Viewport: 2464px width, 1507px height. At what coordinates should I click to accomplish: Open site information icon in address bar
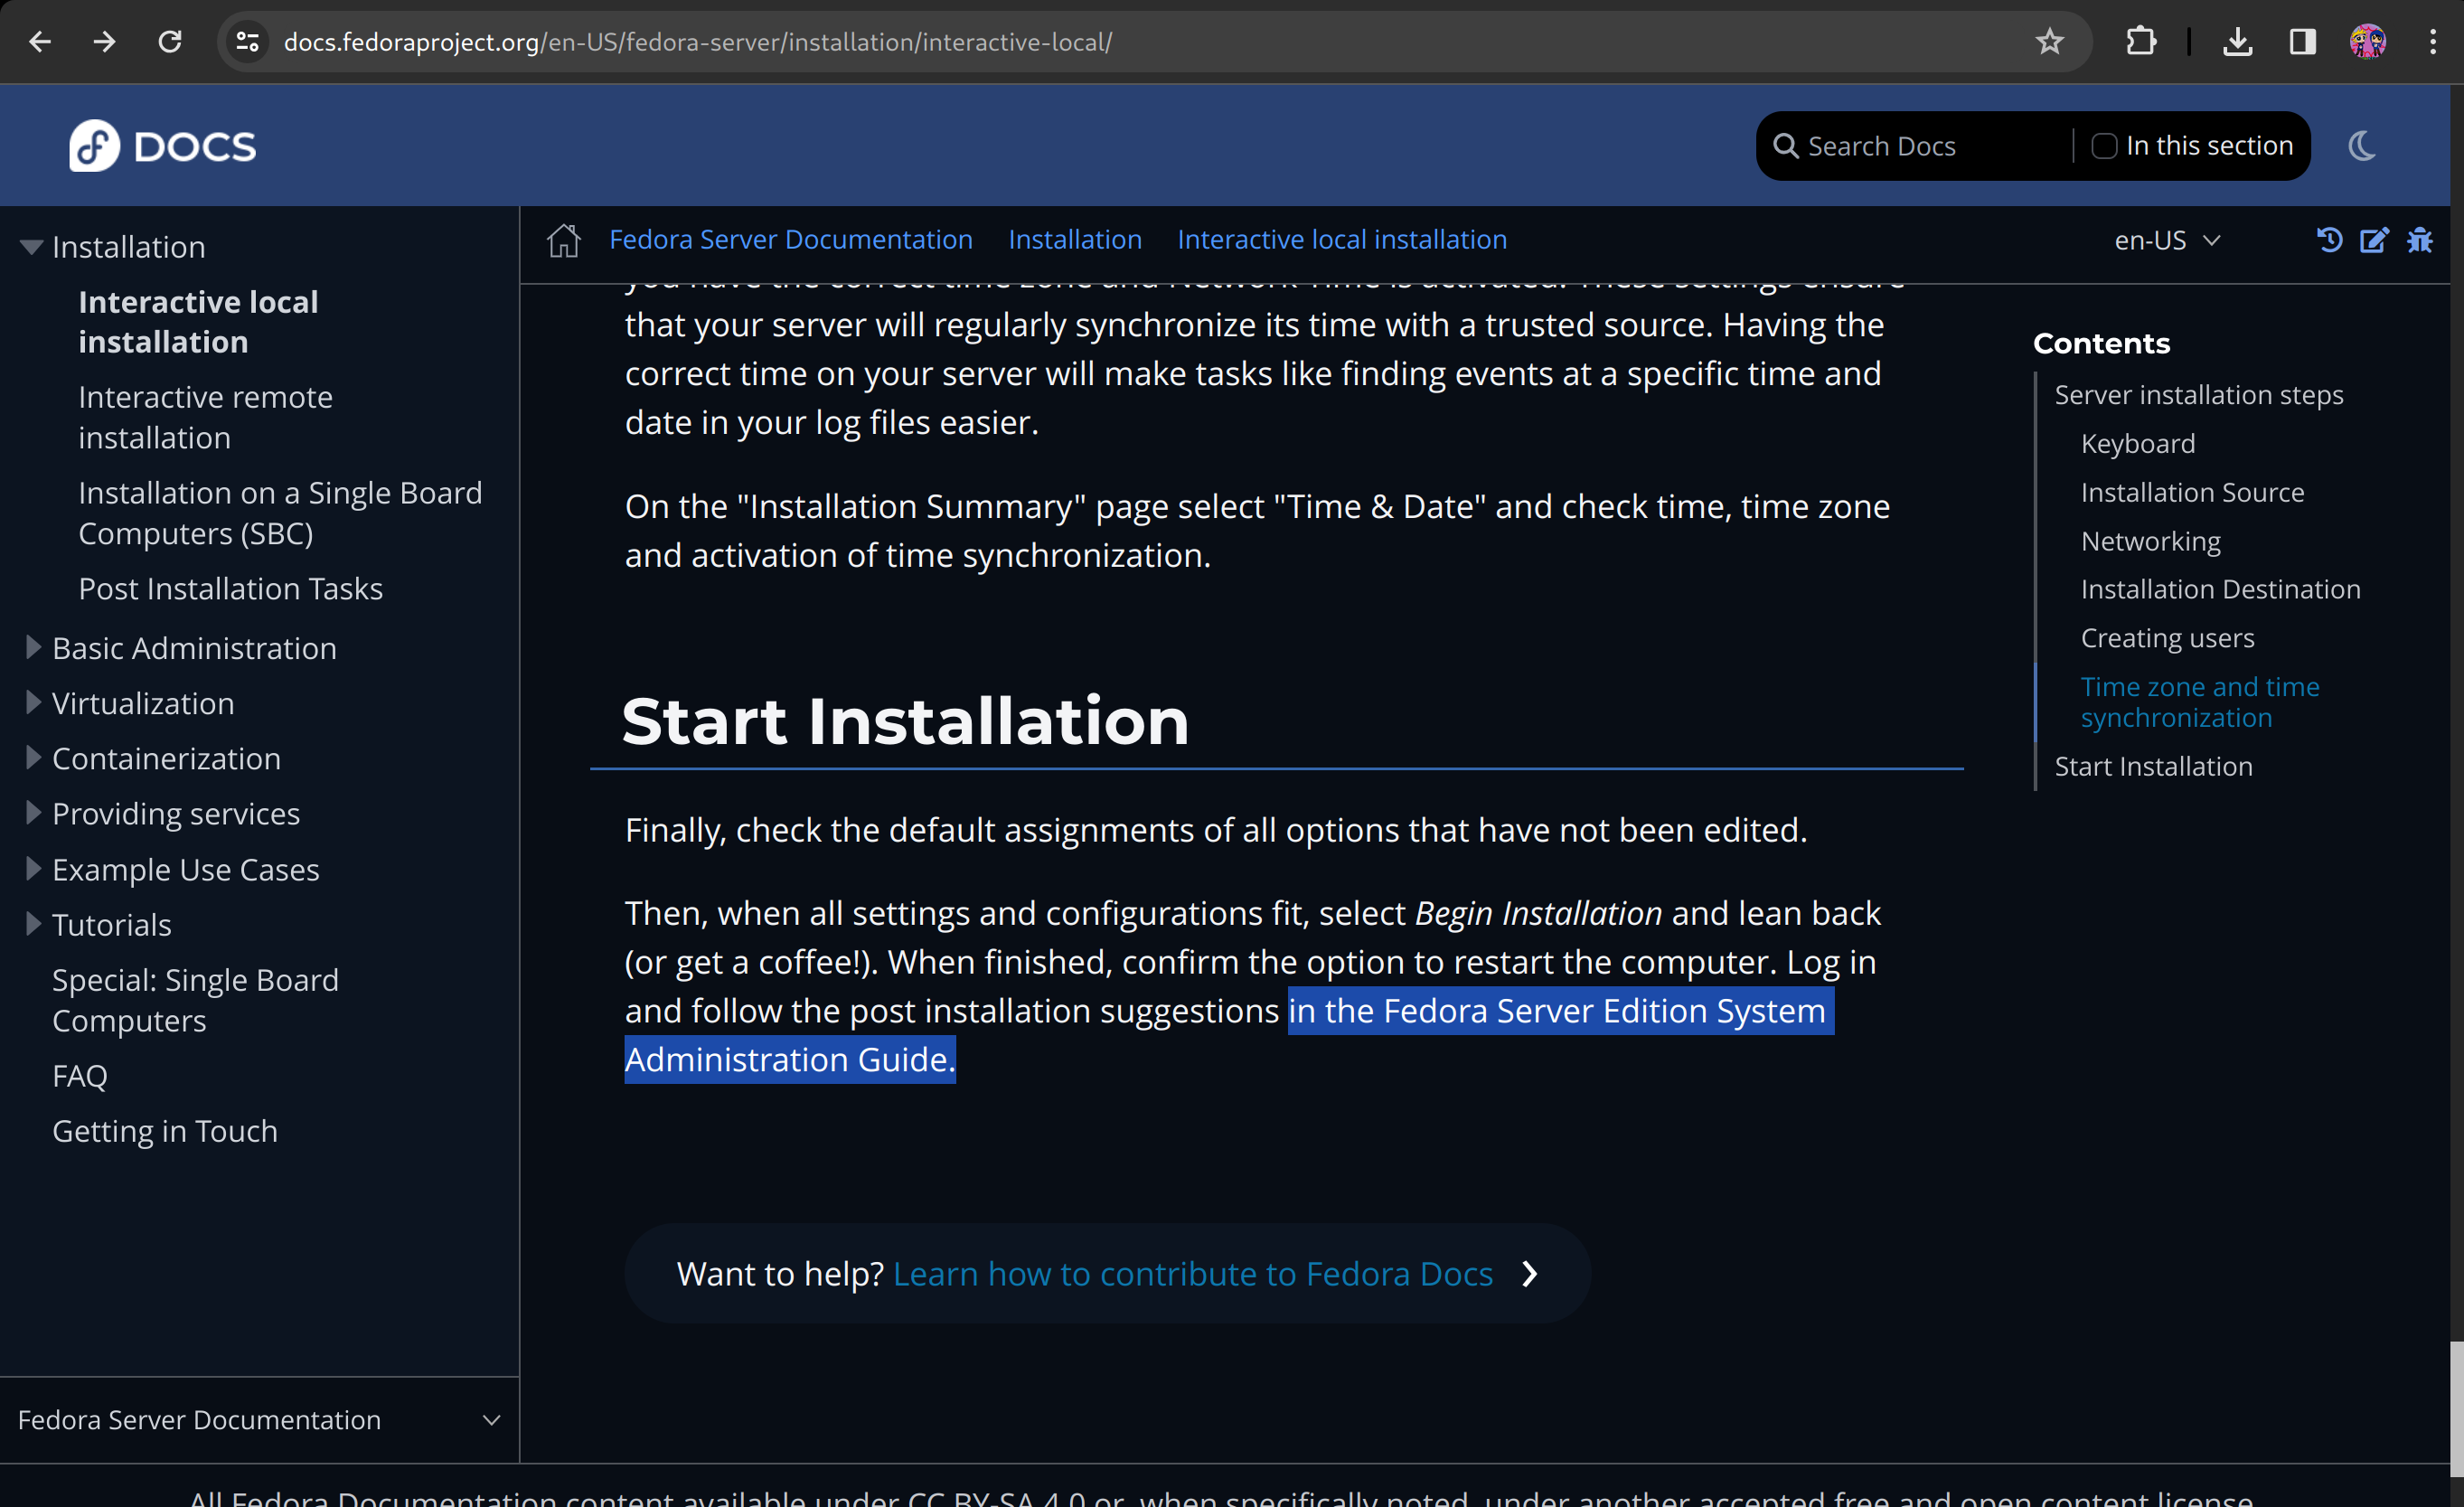click(x=247, y=41)
